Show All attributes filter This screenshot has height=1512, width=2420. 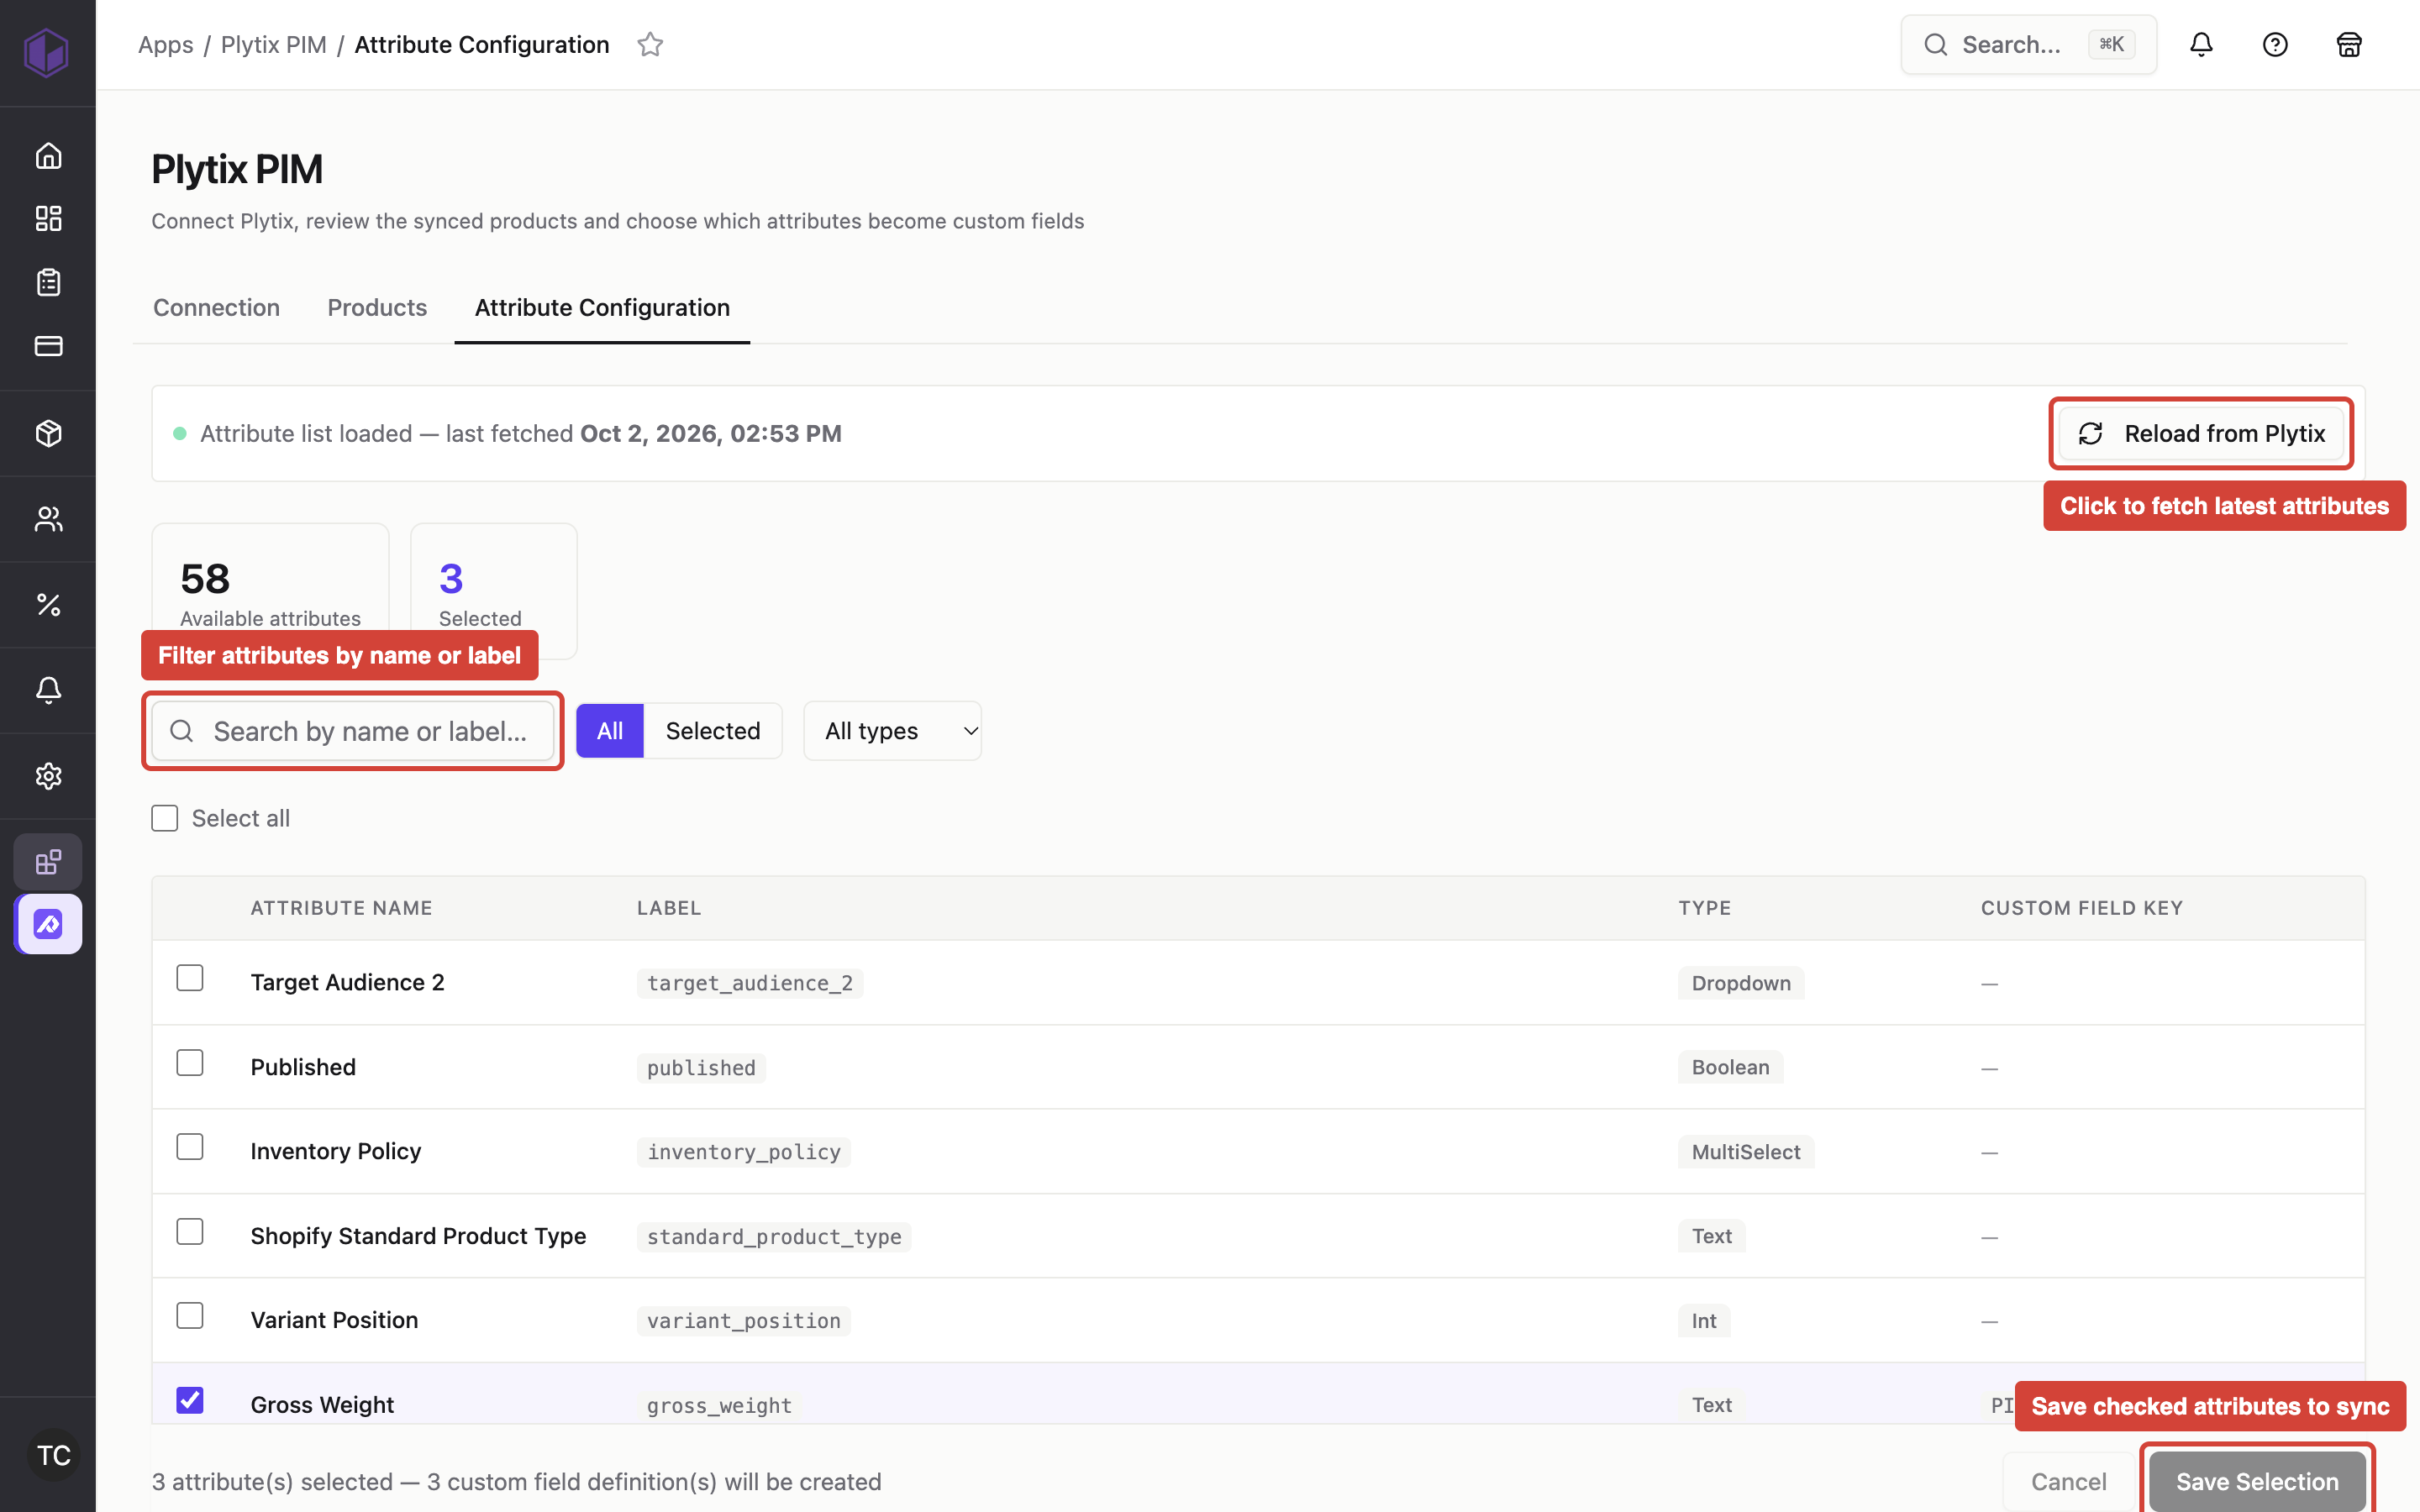610,731
